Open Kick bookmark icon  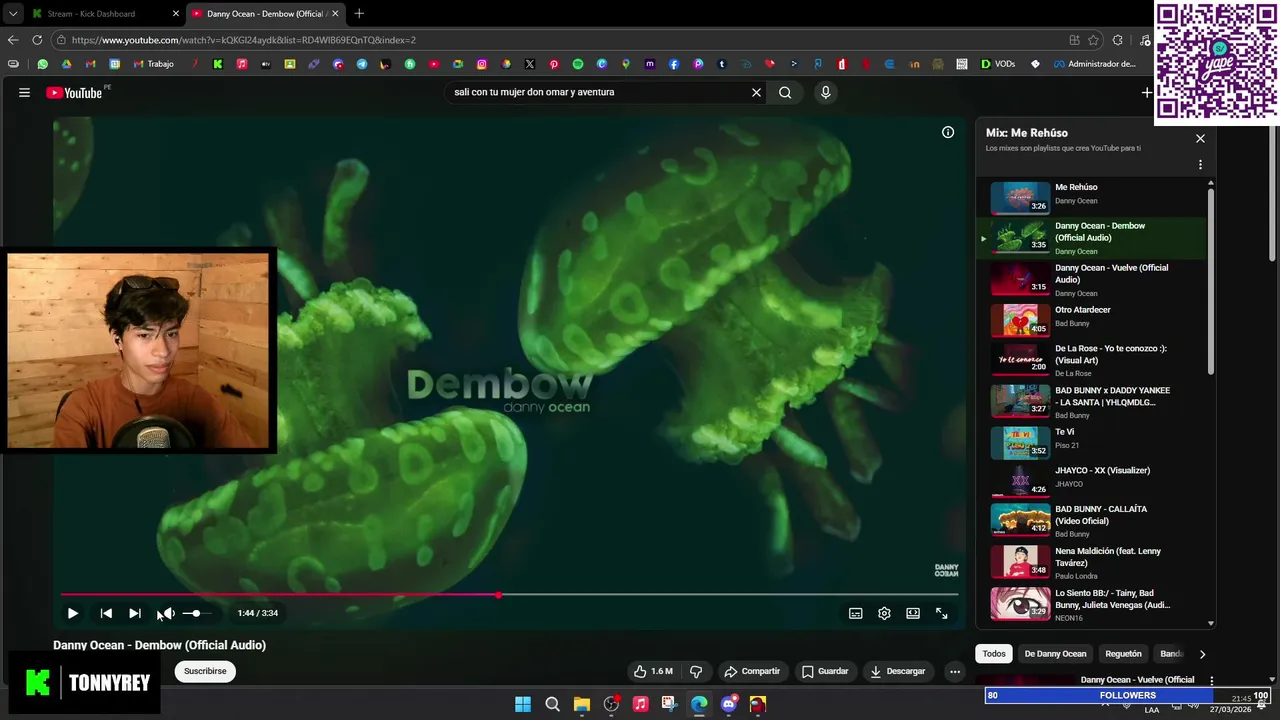(218, 64)
